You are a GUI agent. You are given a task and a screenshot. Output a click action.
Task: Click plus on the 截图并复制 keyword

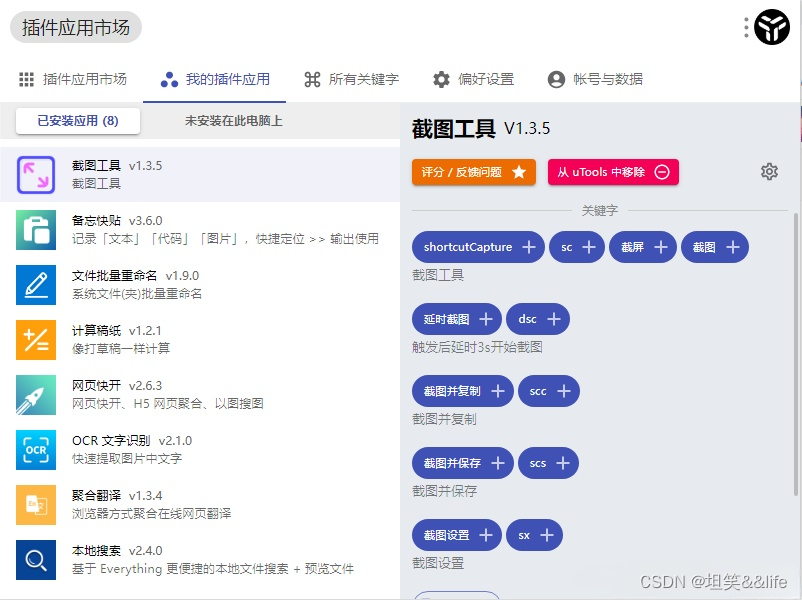pyautogui.click(x=498, y=391)
